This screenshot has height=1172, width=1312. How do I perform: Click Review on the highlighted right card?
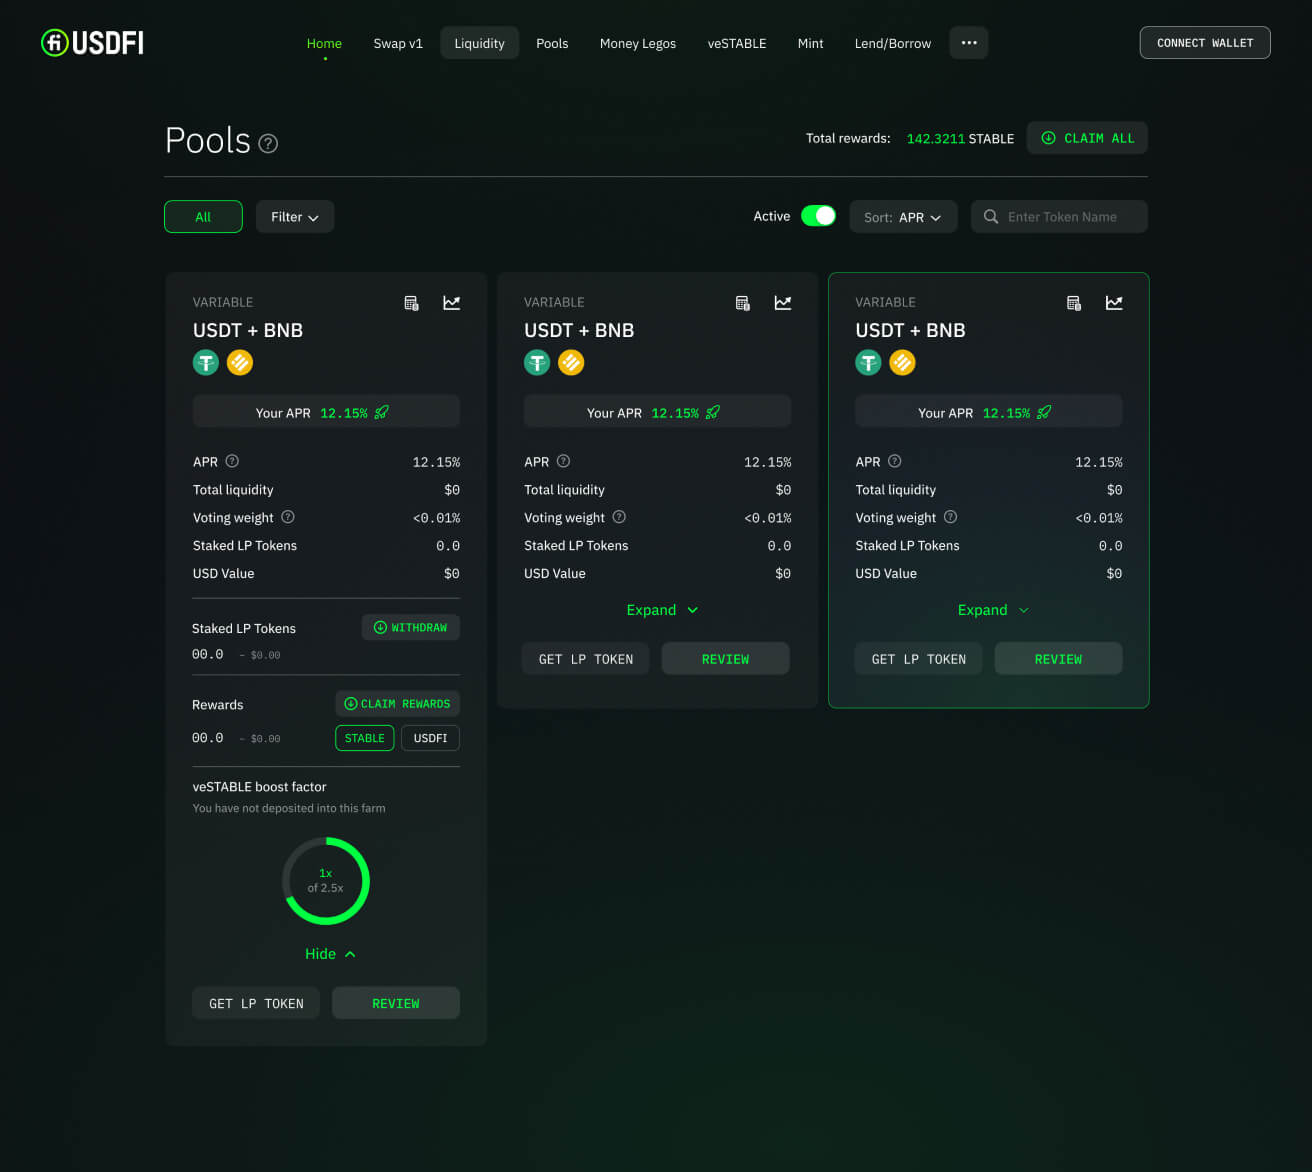click(1059, 659)
